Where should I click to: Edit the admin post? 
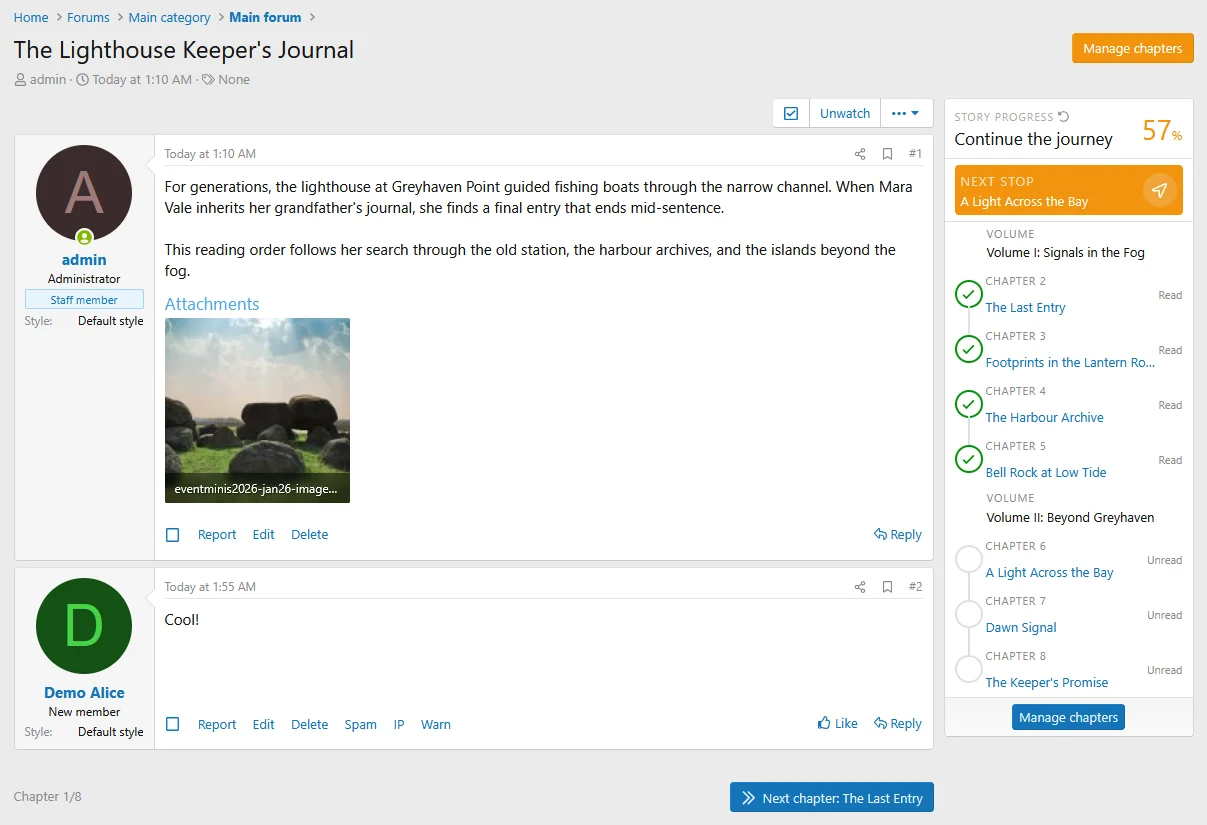coord(263,535)
